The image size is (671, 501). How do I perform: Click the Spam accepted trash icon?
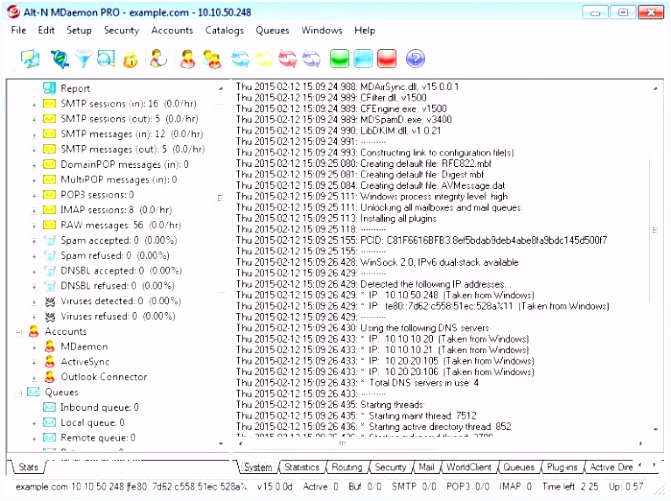pos(50,240)
